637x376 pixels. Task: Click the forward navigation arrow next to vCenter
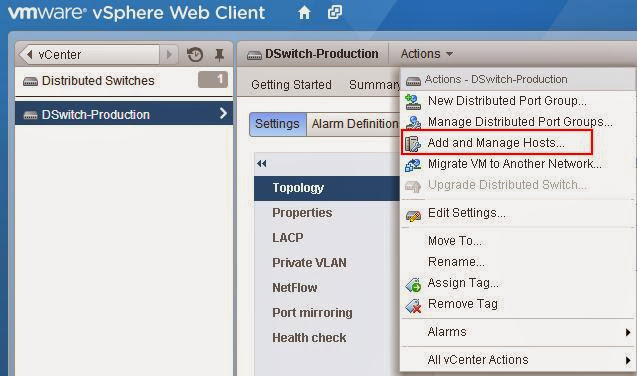pos(169,54)
